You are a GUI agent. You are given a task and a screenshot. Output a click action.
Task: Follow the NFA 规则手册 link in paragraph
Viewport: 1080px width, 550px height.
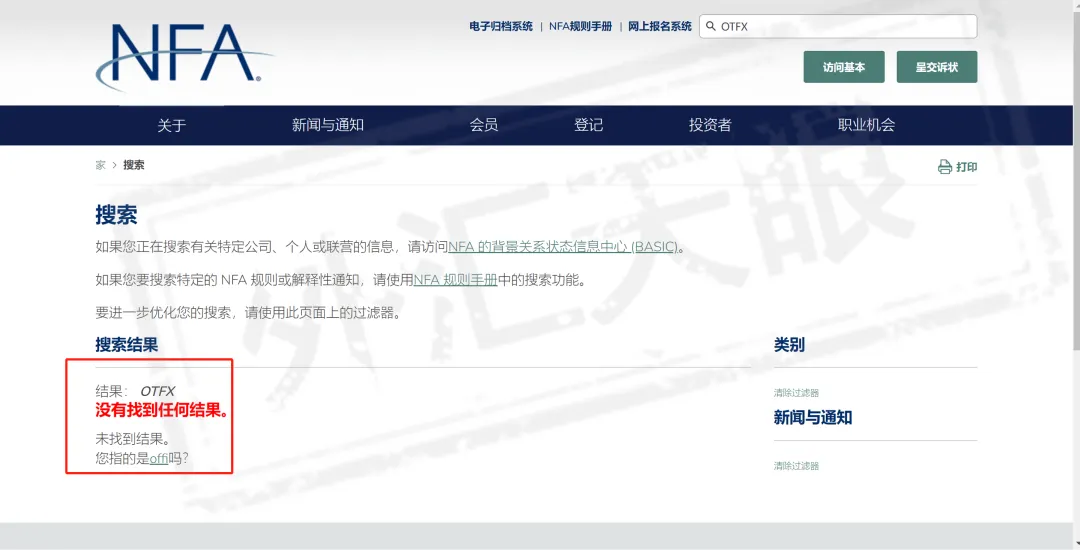[455, 279]
